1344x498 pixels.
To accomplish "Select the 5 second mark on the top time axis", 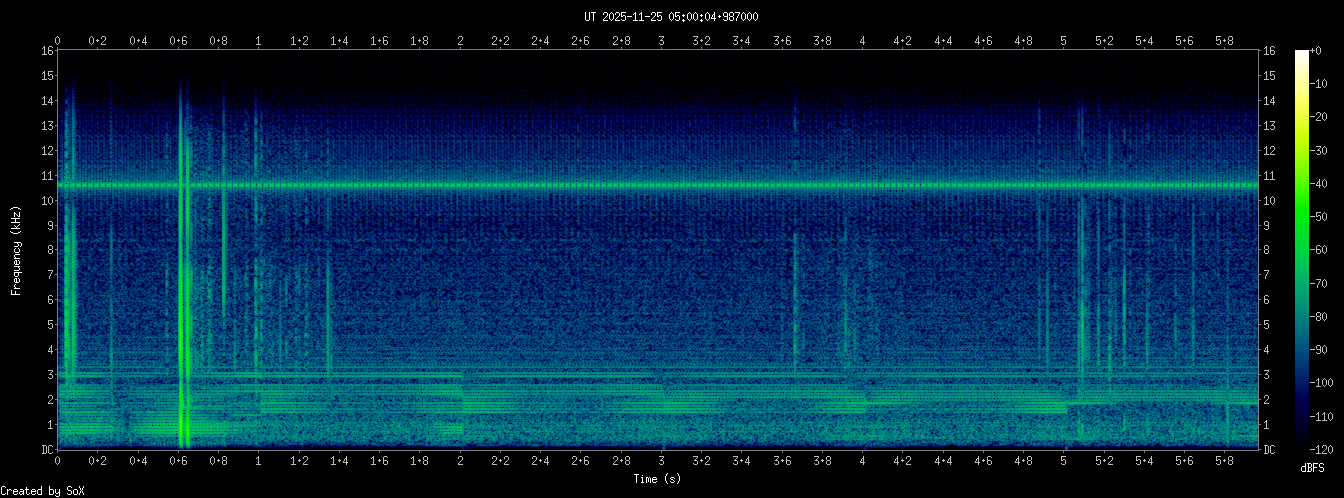I will (x=1063, y=40).
